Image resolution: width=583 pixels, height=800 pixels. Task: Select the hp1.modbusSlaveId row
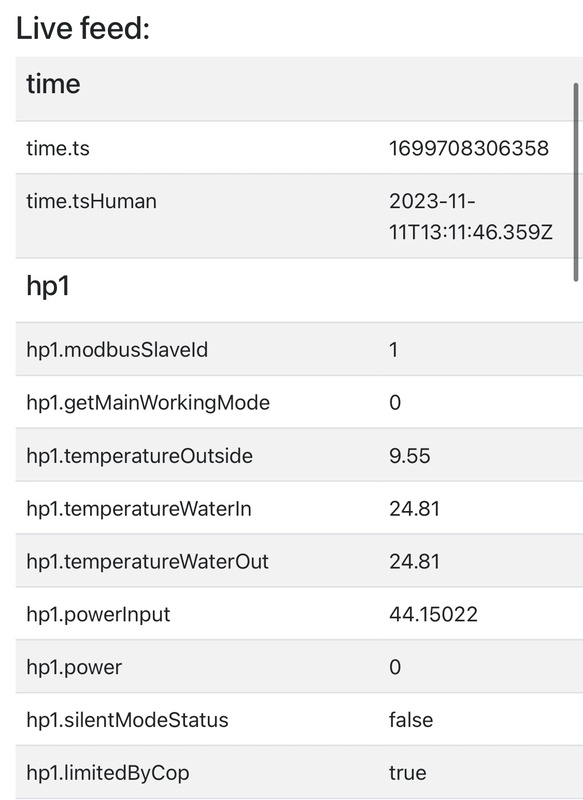[x=299, y=349]
